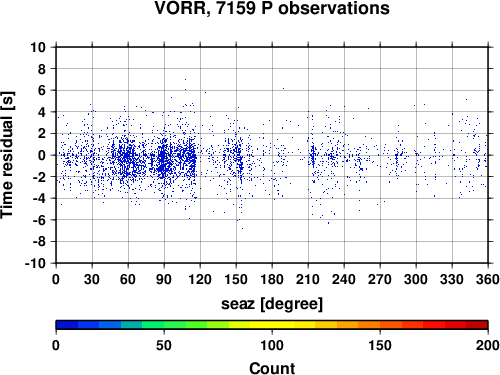The width and height of the screenshot is (500, 375).
Task: Click the Count colorbar label
Action: pos(272,368)
